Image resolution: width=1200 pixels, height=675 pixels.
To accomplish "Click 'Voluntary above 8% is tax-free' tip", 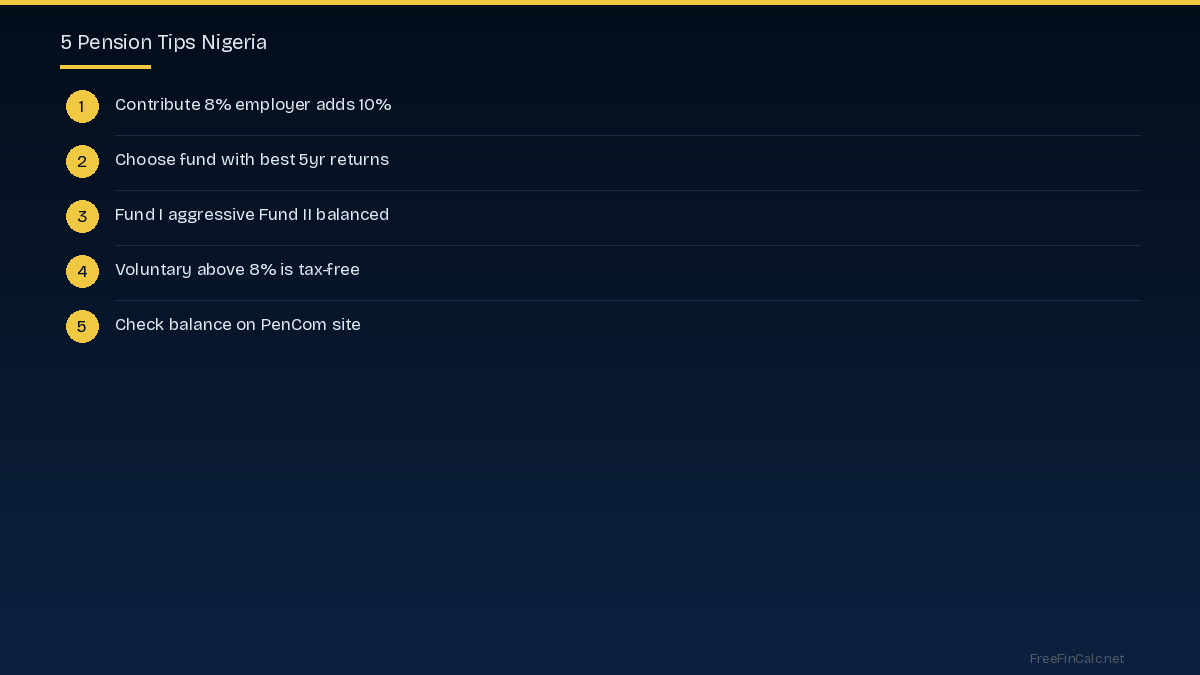I will tap(237, 270).
